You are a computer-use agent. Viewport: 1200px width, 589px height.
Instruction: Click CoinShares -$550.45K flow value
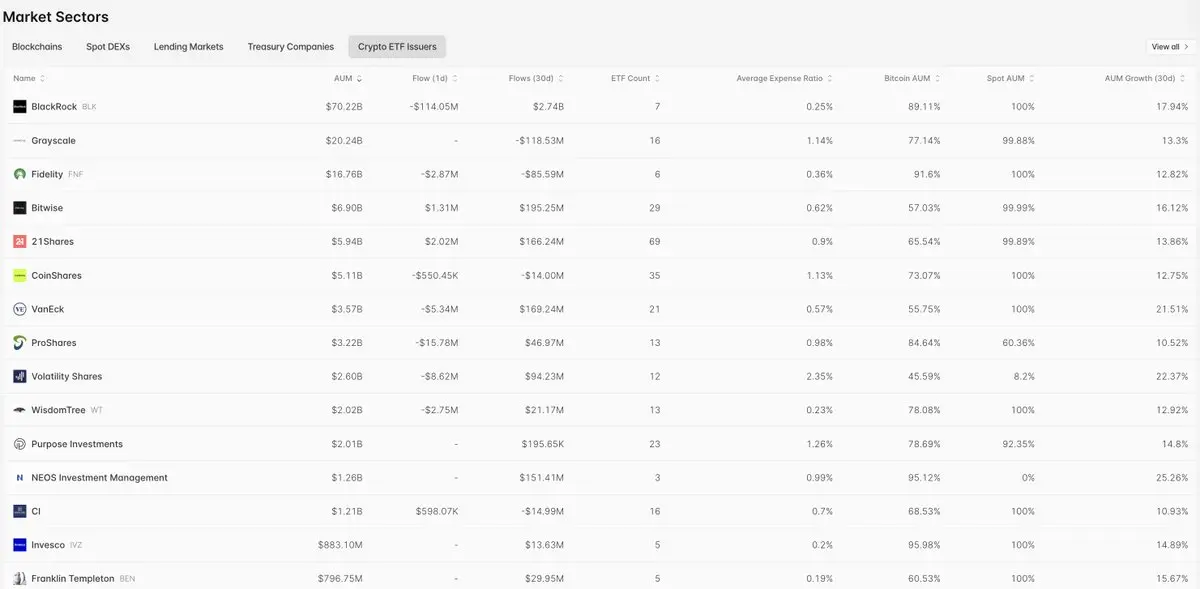click(x=435, y=275)
